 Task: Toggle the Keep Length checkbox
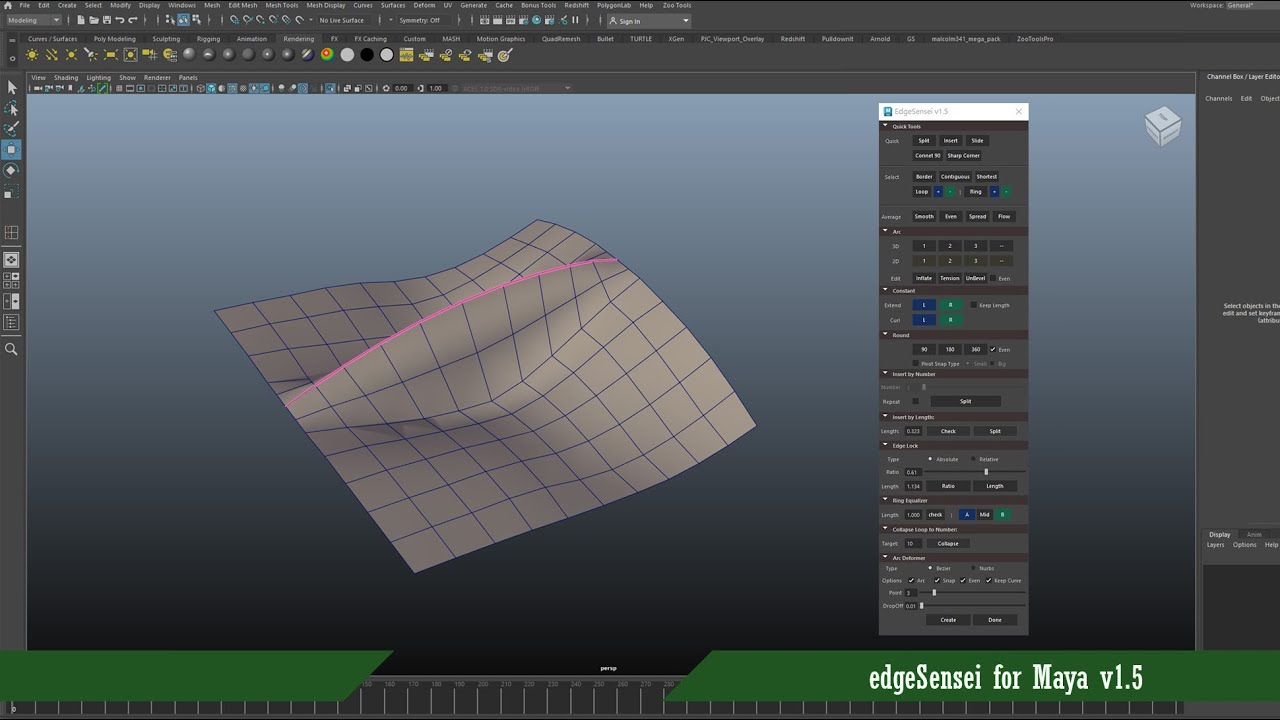pyautogui.click(x=974, y=305)
